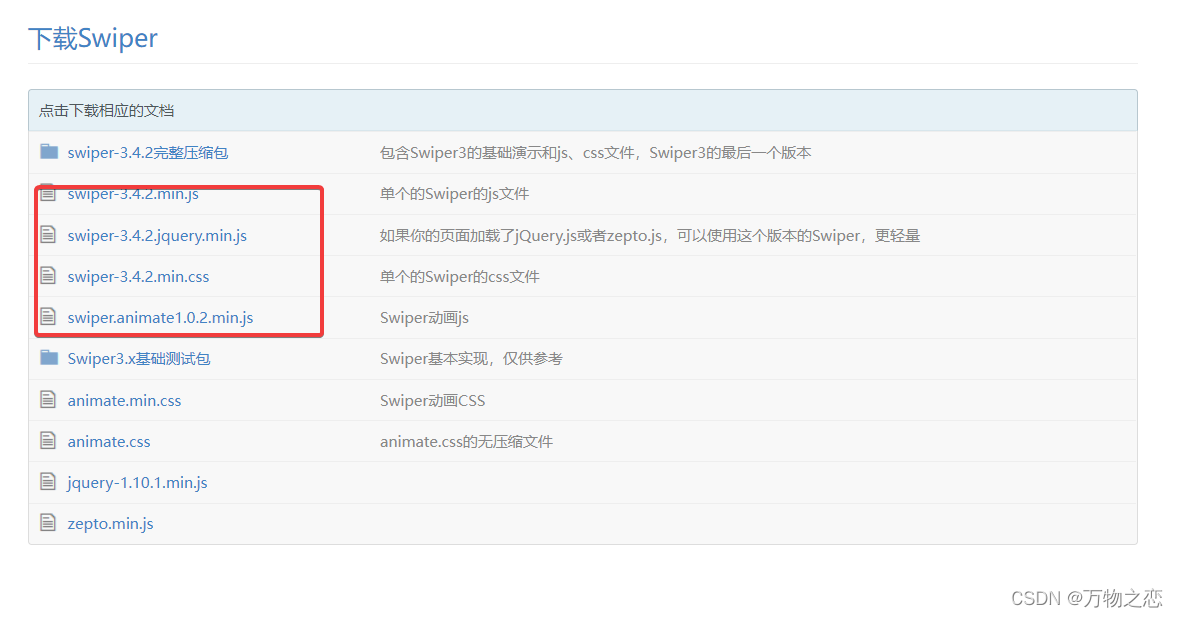
Task: Click the 下载Swiper page heading
Action: tap(93, 38)
